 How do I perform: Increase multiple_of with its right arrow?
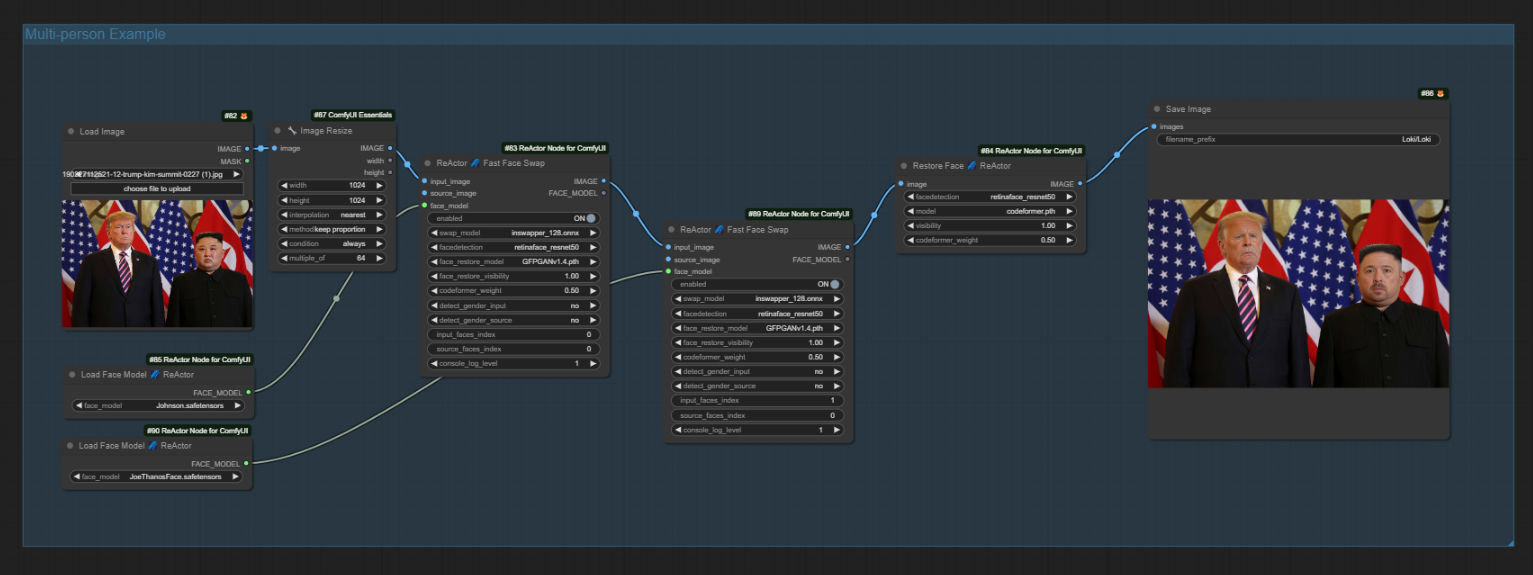coord(380,258)
